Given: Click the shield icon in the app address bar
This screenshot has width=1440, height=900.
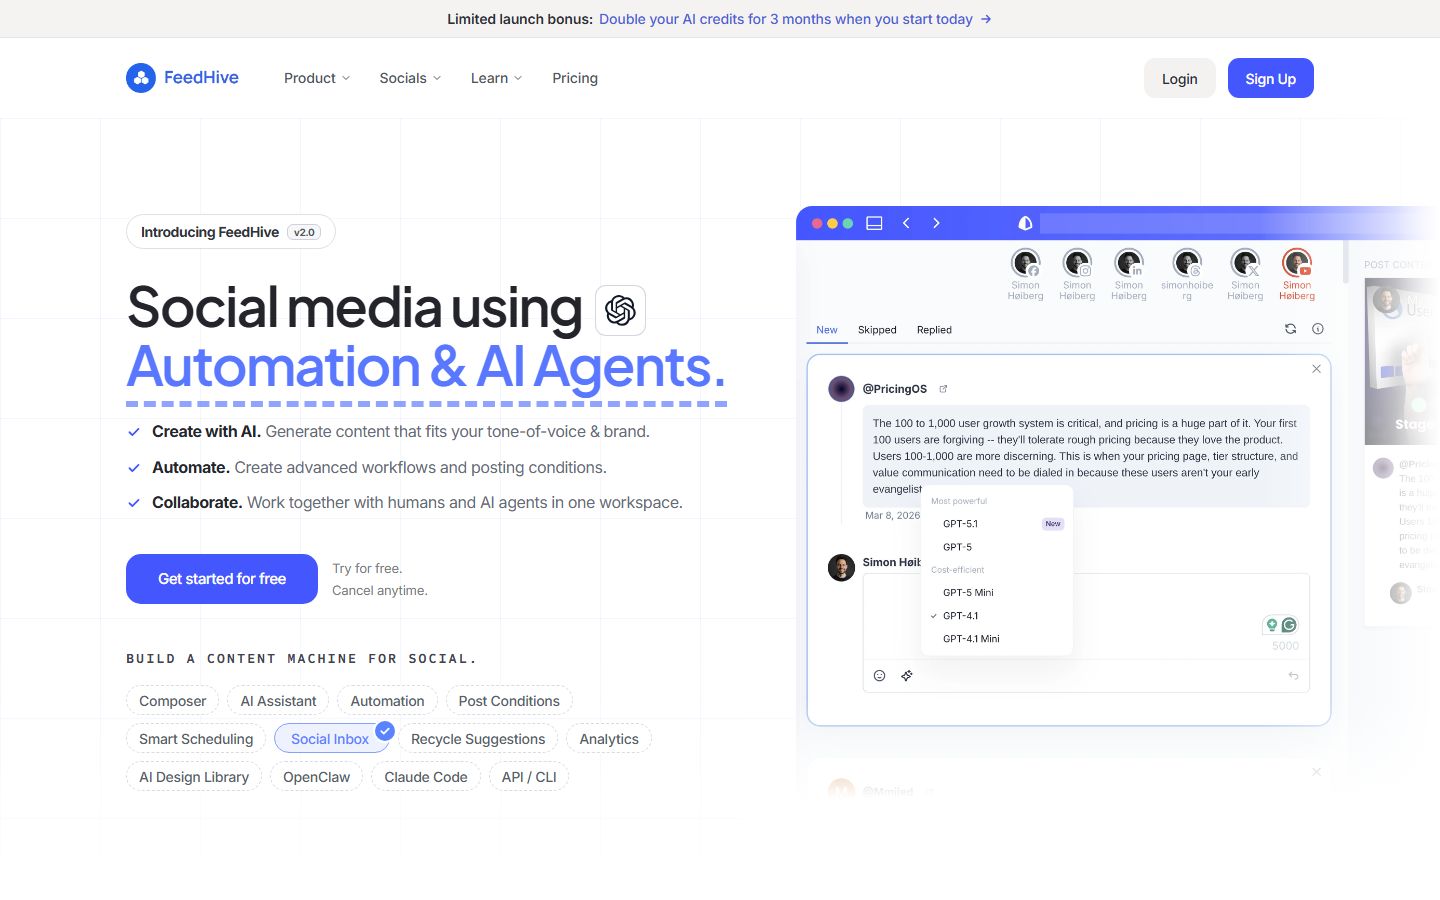Looking at the screenshot, I should coord(1025,223).
